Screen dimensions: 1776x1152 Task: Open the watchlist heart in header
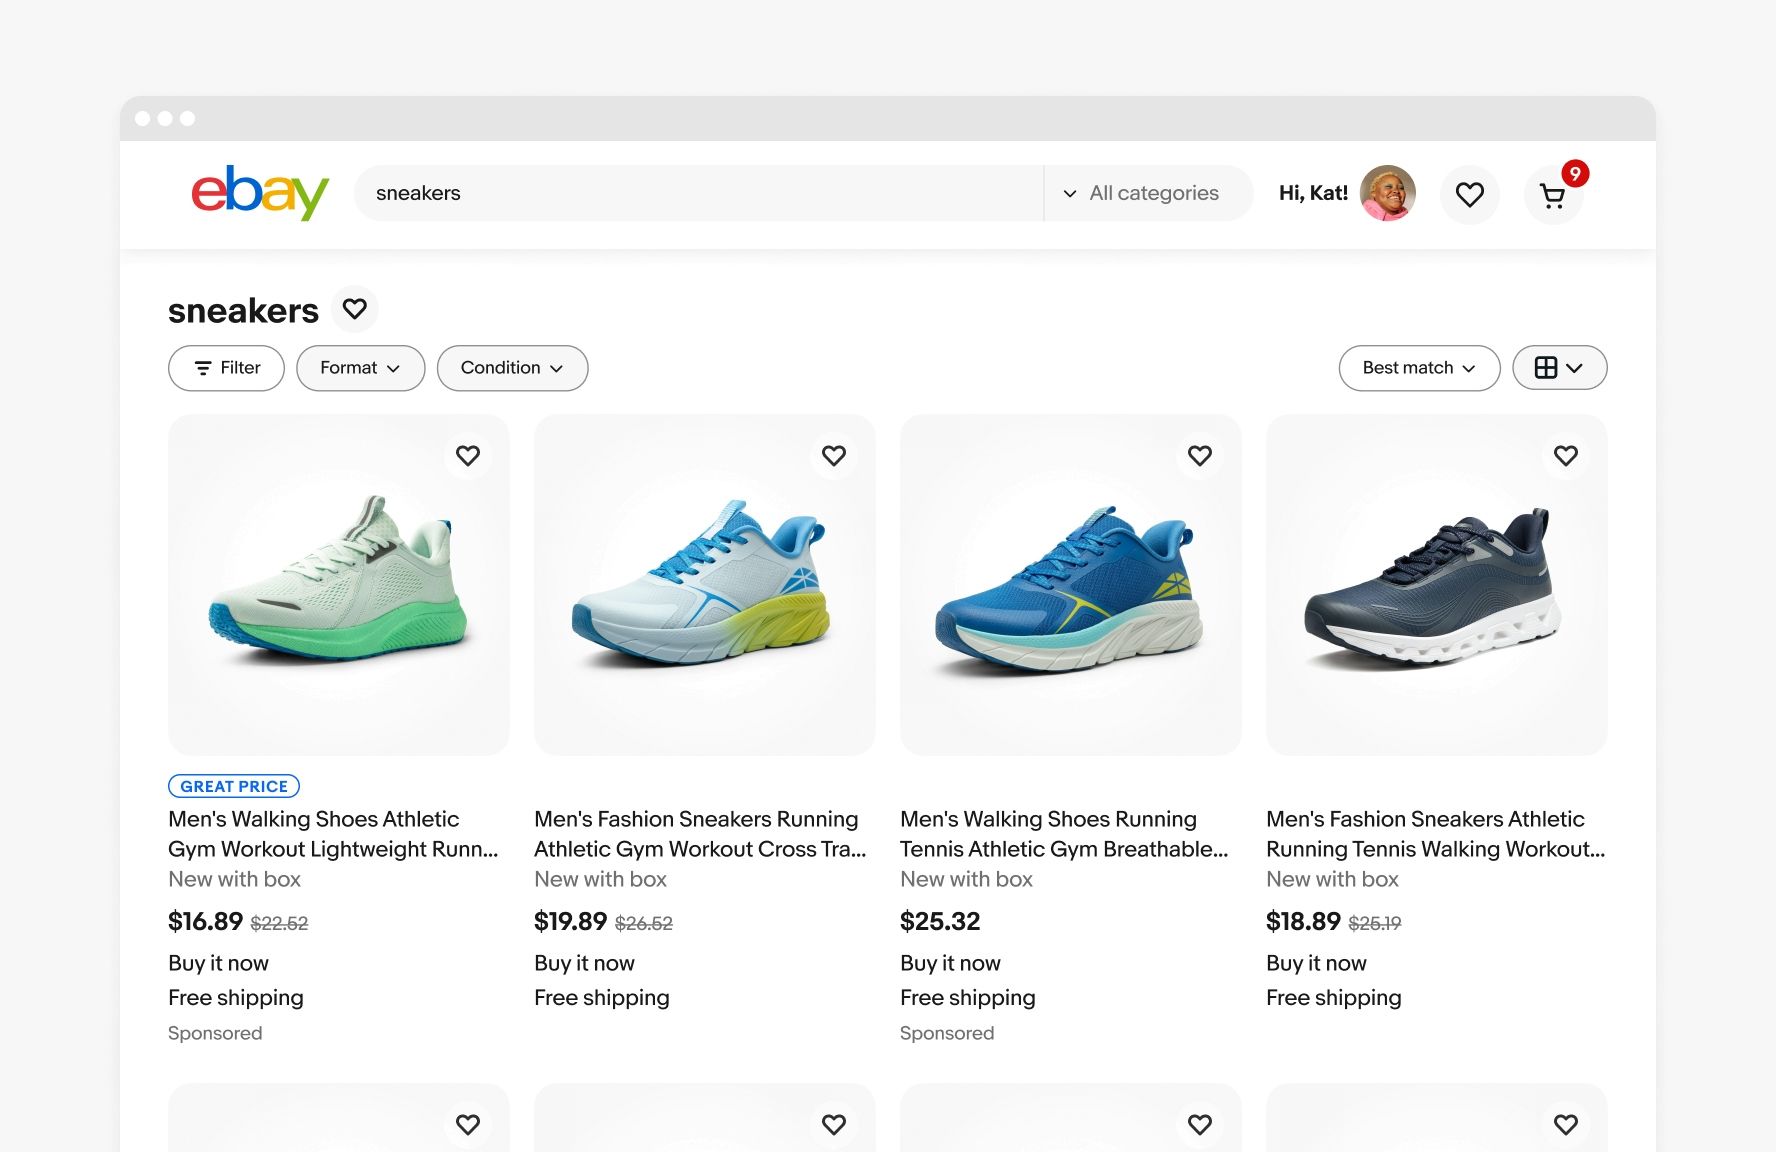coord(1469,195)
